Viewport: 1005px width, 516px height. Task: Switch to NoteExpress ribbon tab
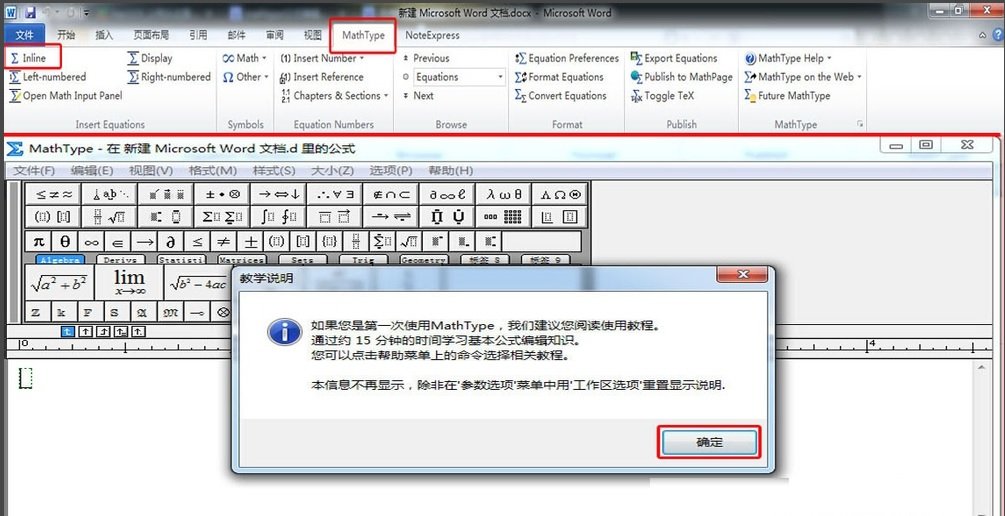point(433,35)
